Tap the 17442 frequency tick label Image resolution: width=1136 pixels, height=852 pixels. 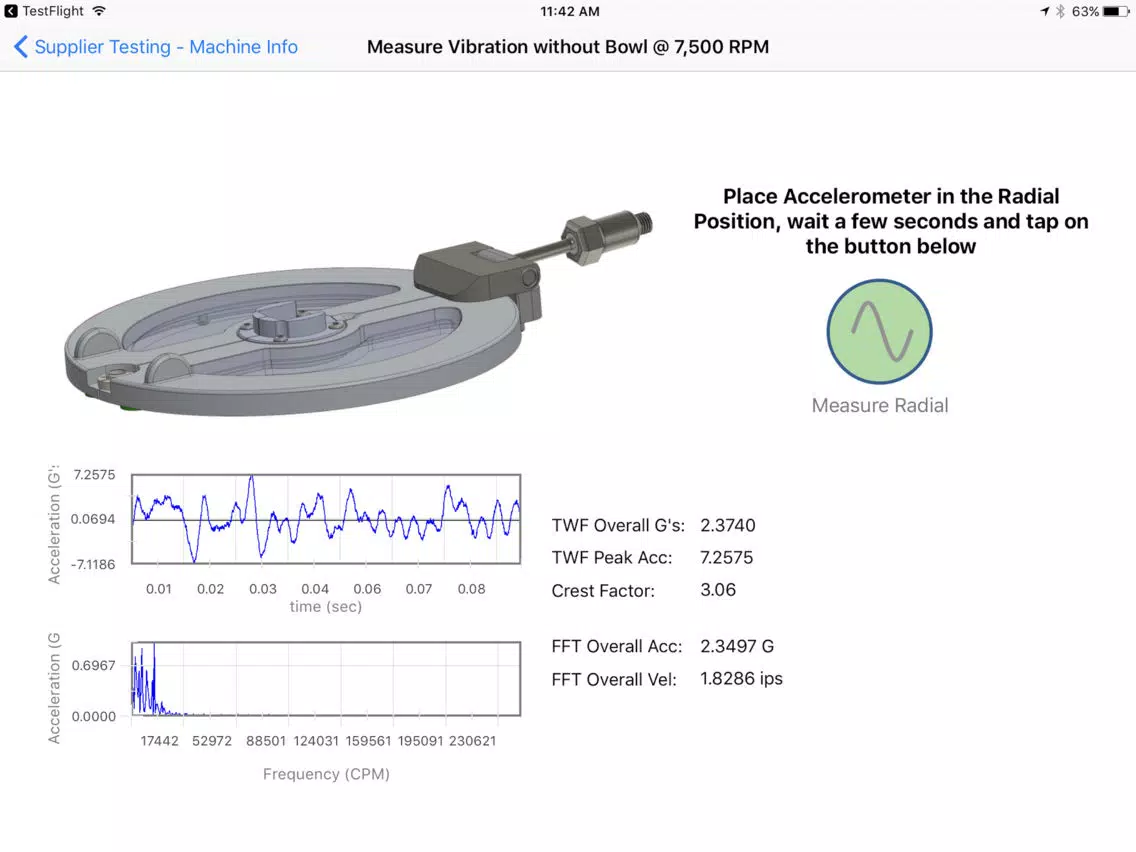tap(159, 740)
